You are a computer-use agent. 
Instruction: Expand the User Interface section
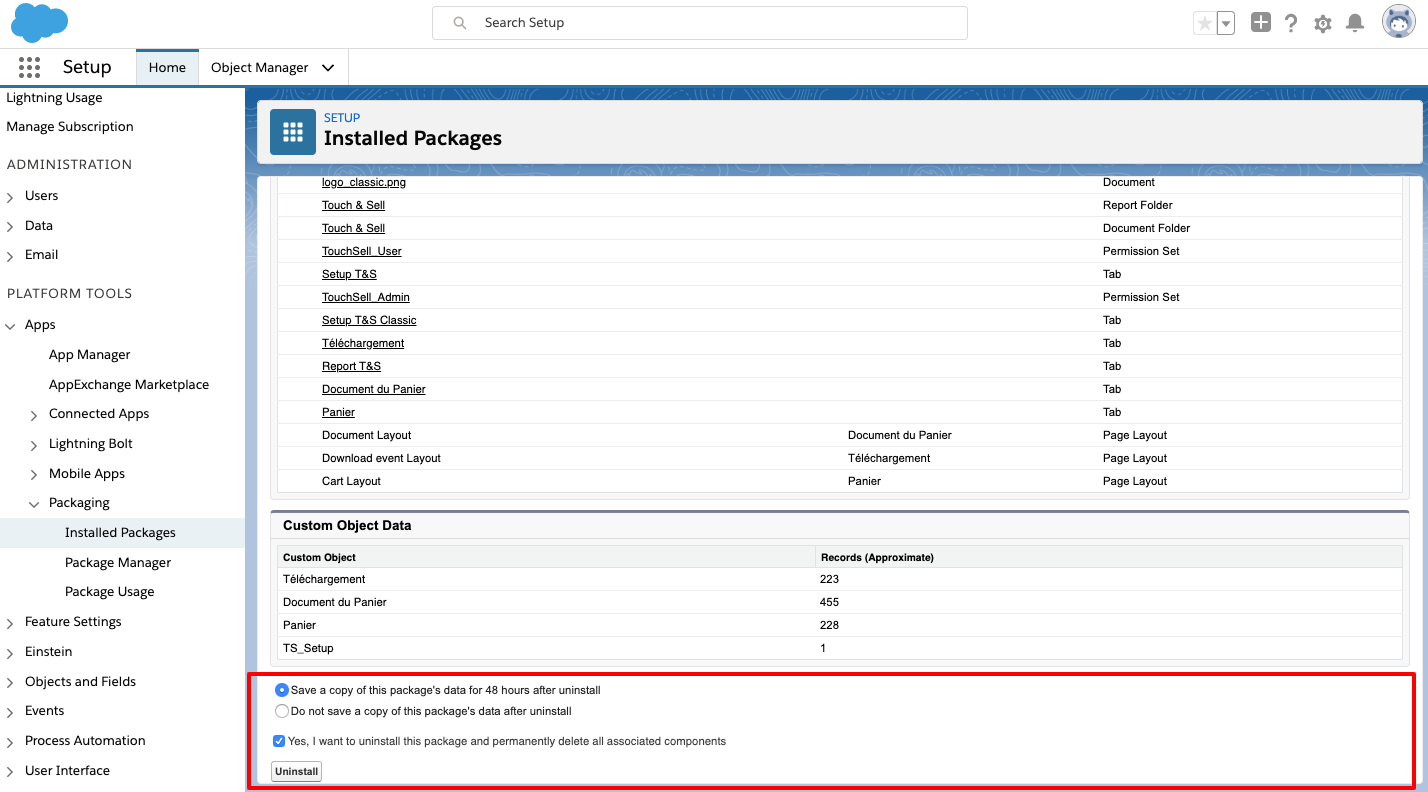click(10, 772)
